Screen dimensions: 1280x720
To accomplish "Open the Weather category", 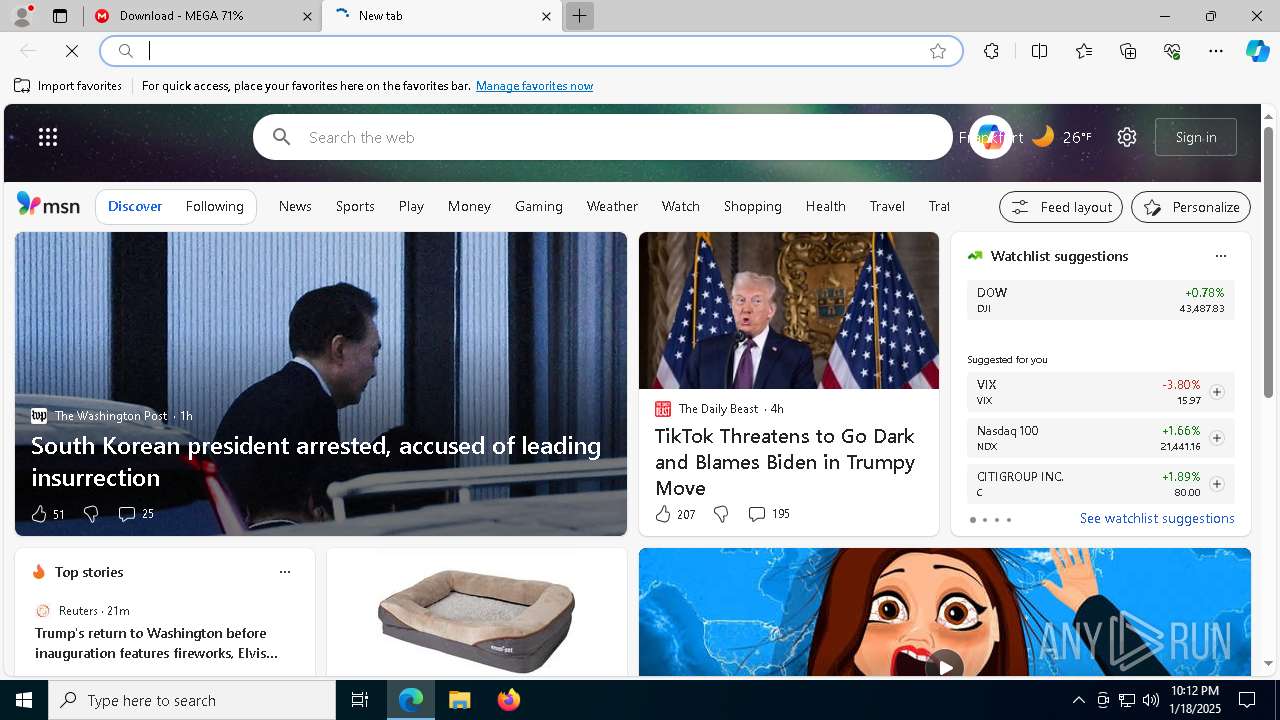I will (612, 206).
